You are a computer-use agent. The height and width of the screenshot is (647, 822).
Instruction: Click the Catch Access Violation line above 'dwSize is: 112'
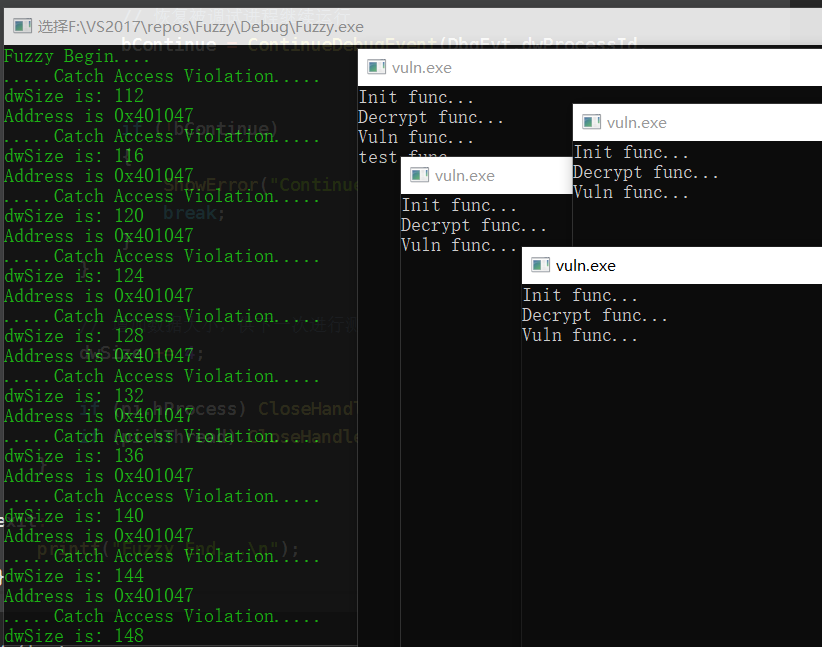[x=161, y=77]
